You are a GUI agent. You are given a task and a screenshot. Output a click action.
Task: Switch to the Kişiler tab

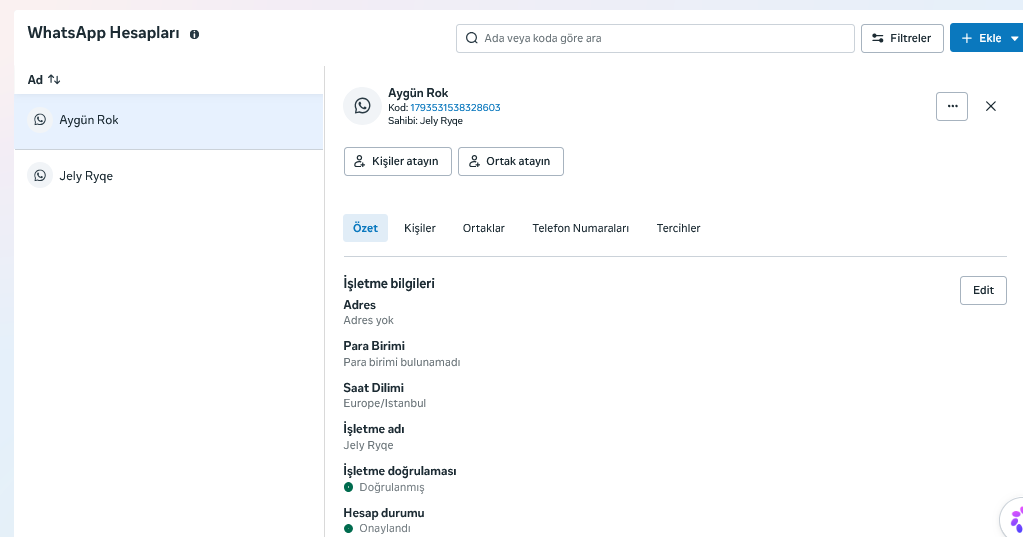pos(420,228)
